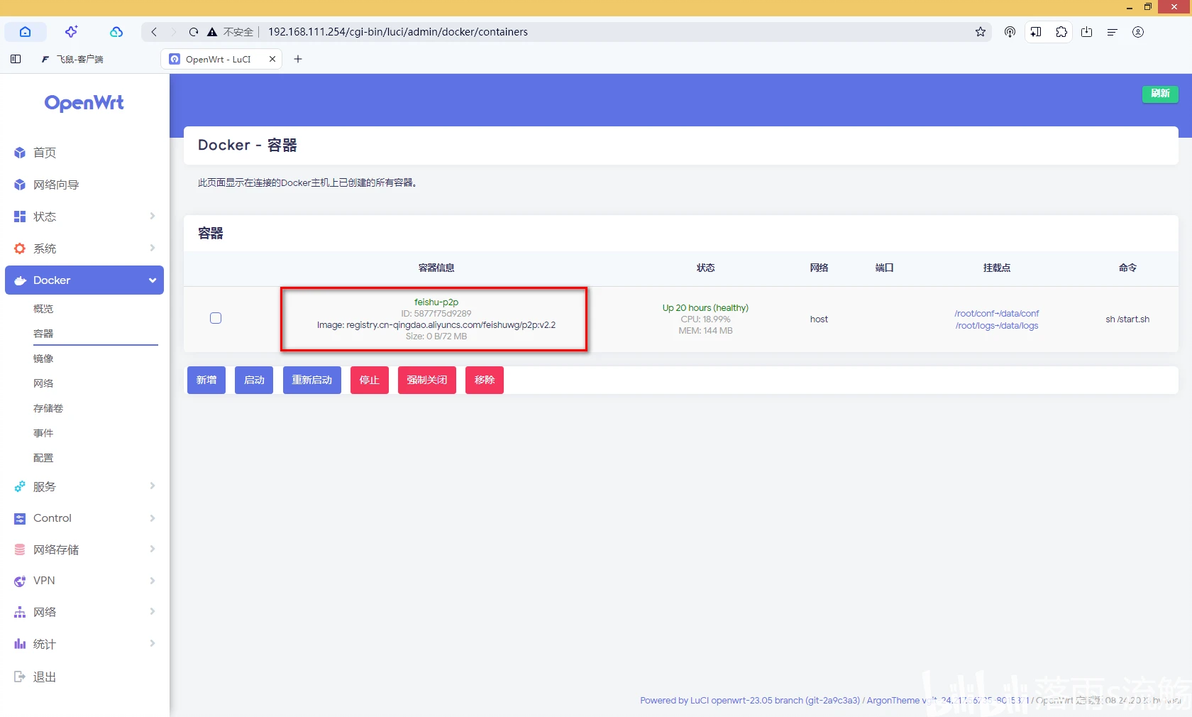Click the 新增 button
This screenshot has width=1192, height=717.
(x=206, y=380)
